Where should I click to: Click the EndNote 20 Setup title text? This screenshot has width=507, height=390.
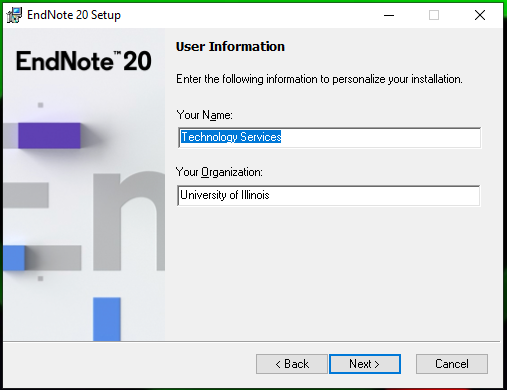tap(74, 15)
